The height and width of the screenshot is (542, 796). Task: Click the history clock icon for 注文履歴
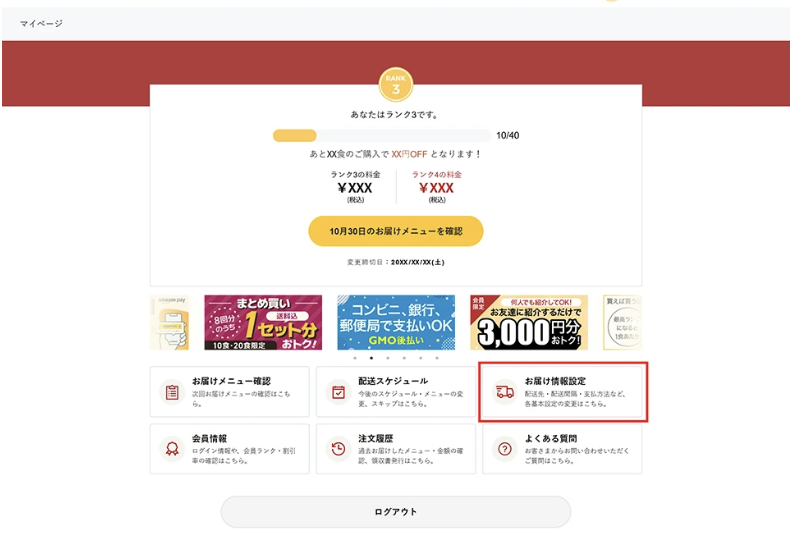tap(339, 449)
